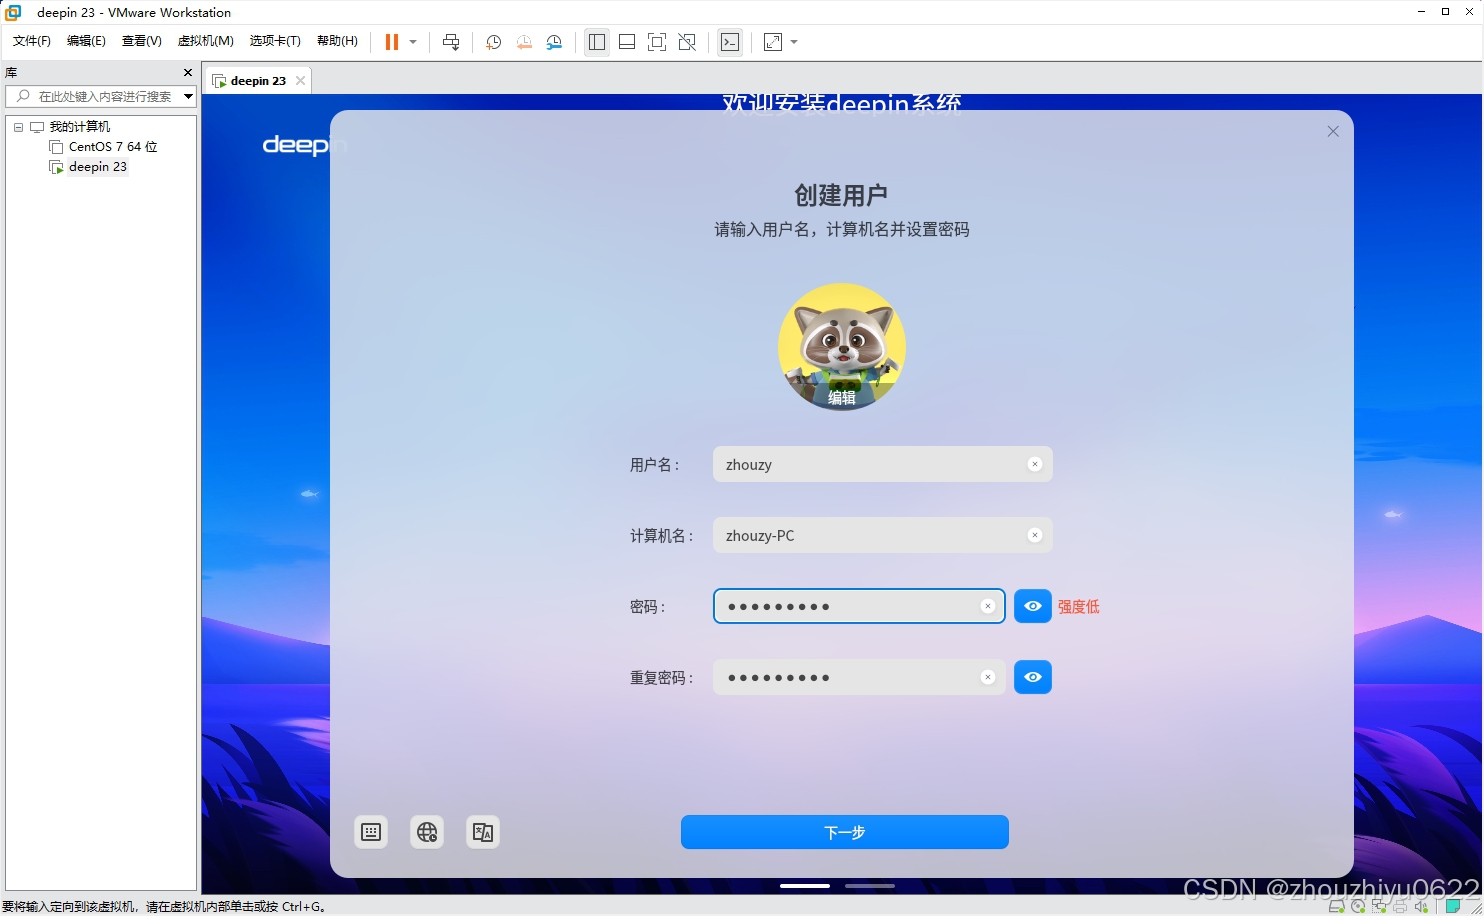This screenshot has width=1484, height=916.
Task: Click the sound card status bar icon
Action: tap(1421, 906)
